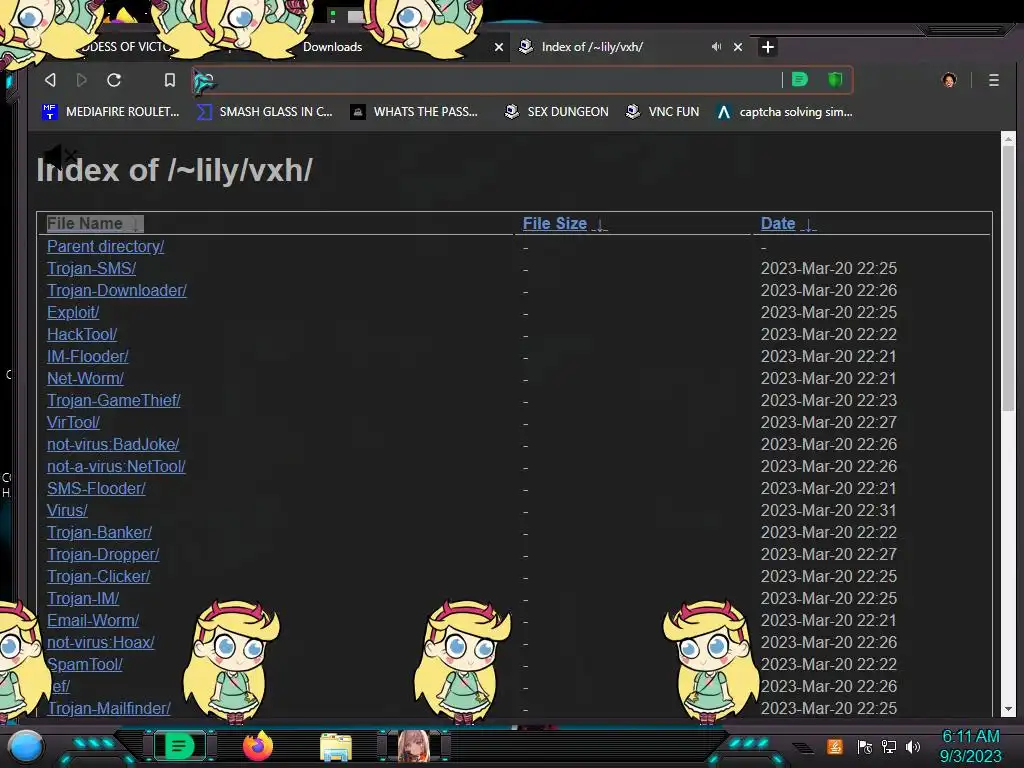Open the browser hamburger menu
The image size is (1024, 768).
(994, 80)
